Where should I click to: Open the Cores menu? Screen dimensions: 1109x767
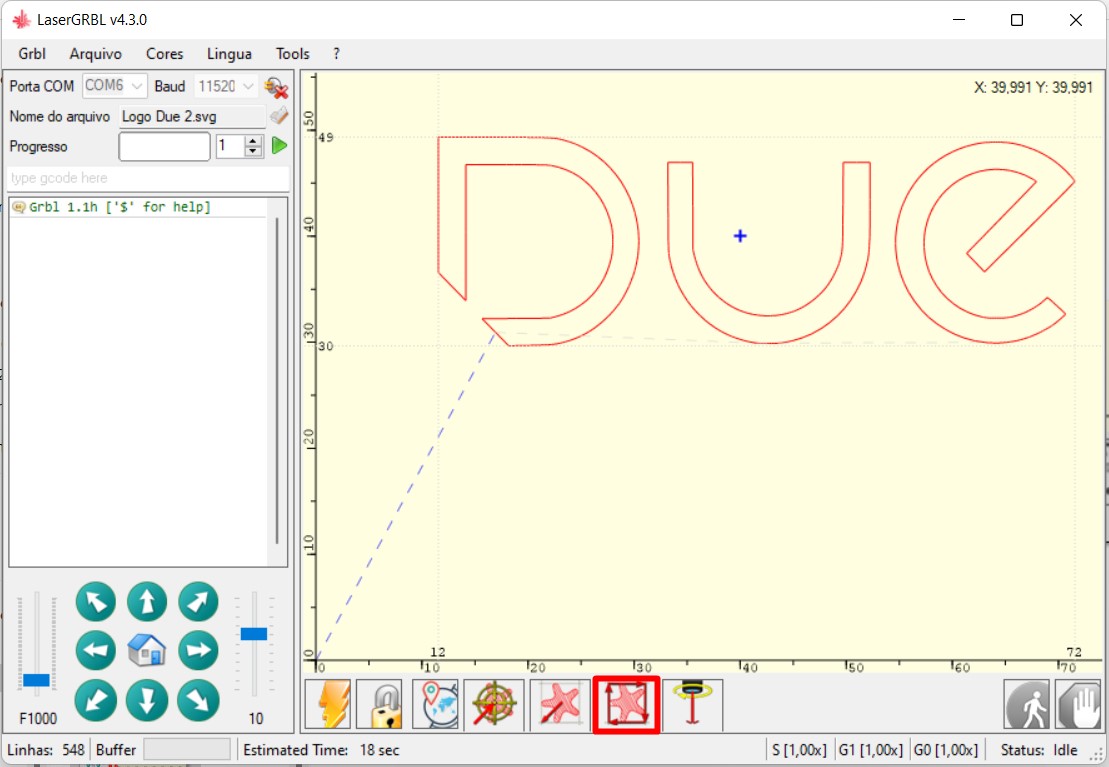pos(165,54)
